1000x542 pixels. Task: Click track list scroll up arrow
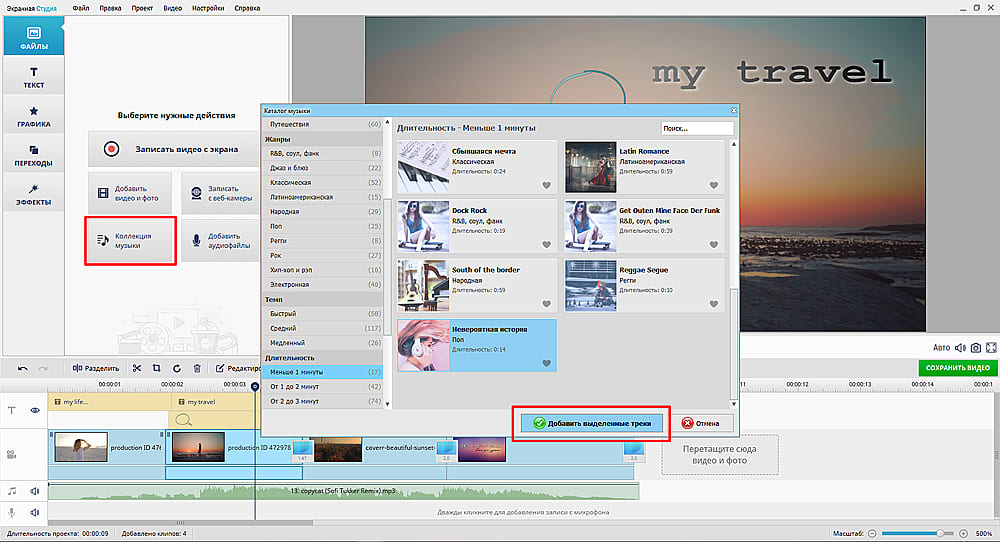click(x=733, y=144)
